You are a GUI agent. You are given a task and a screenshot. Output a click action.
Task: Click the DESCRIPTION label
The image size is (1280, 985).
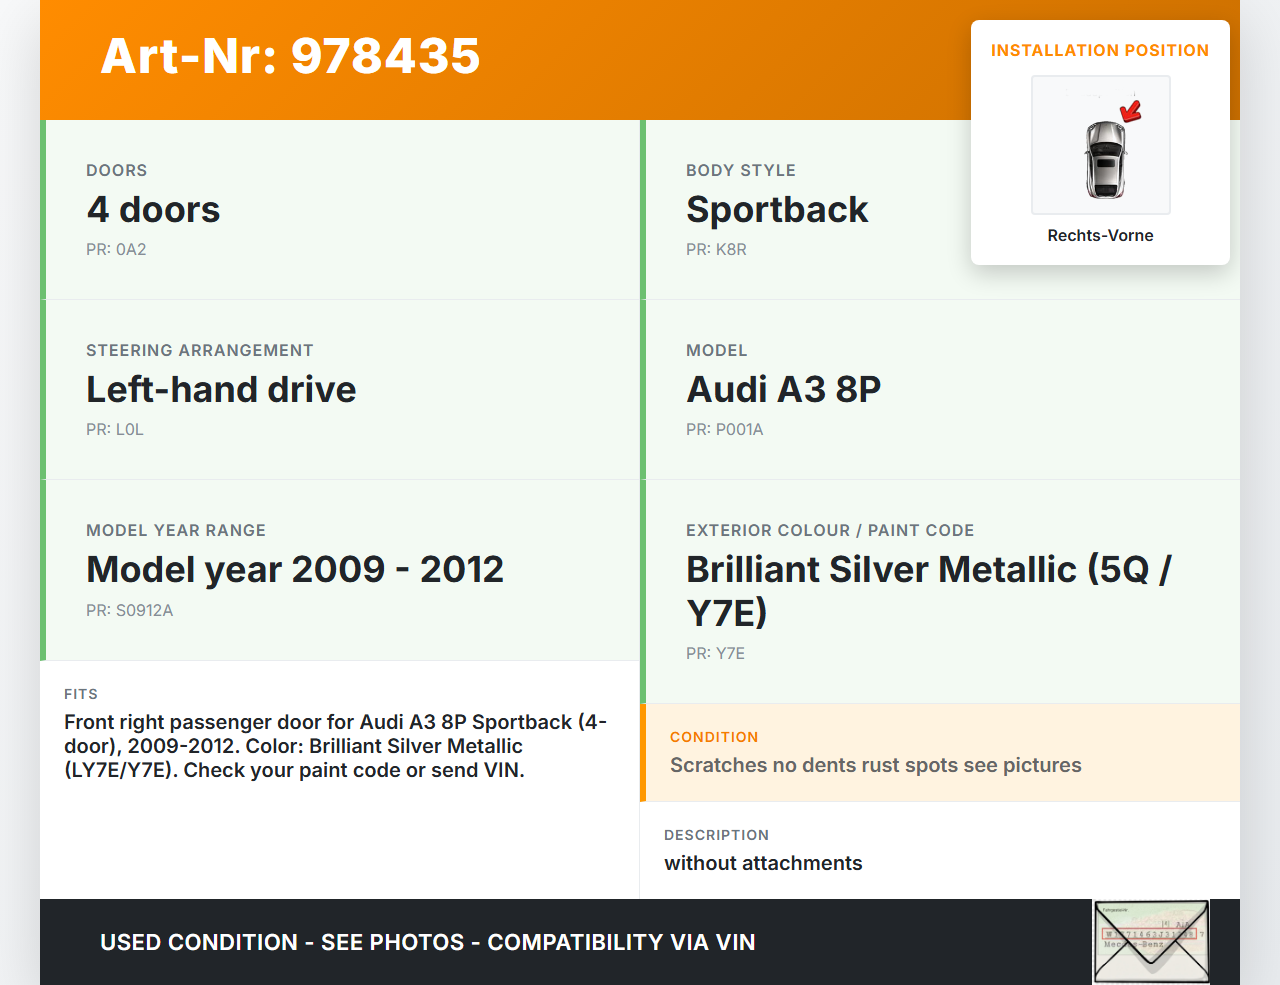point(717,835)
